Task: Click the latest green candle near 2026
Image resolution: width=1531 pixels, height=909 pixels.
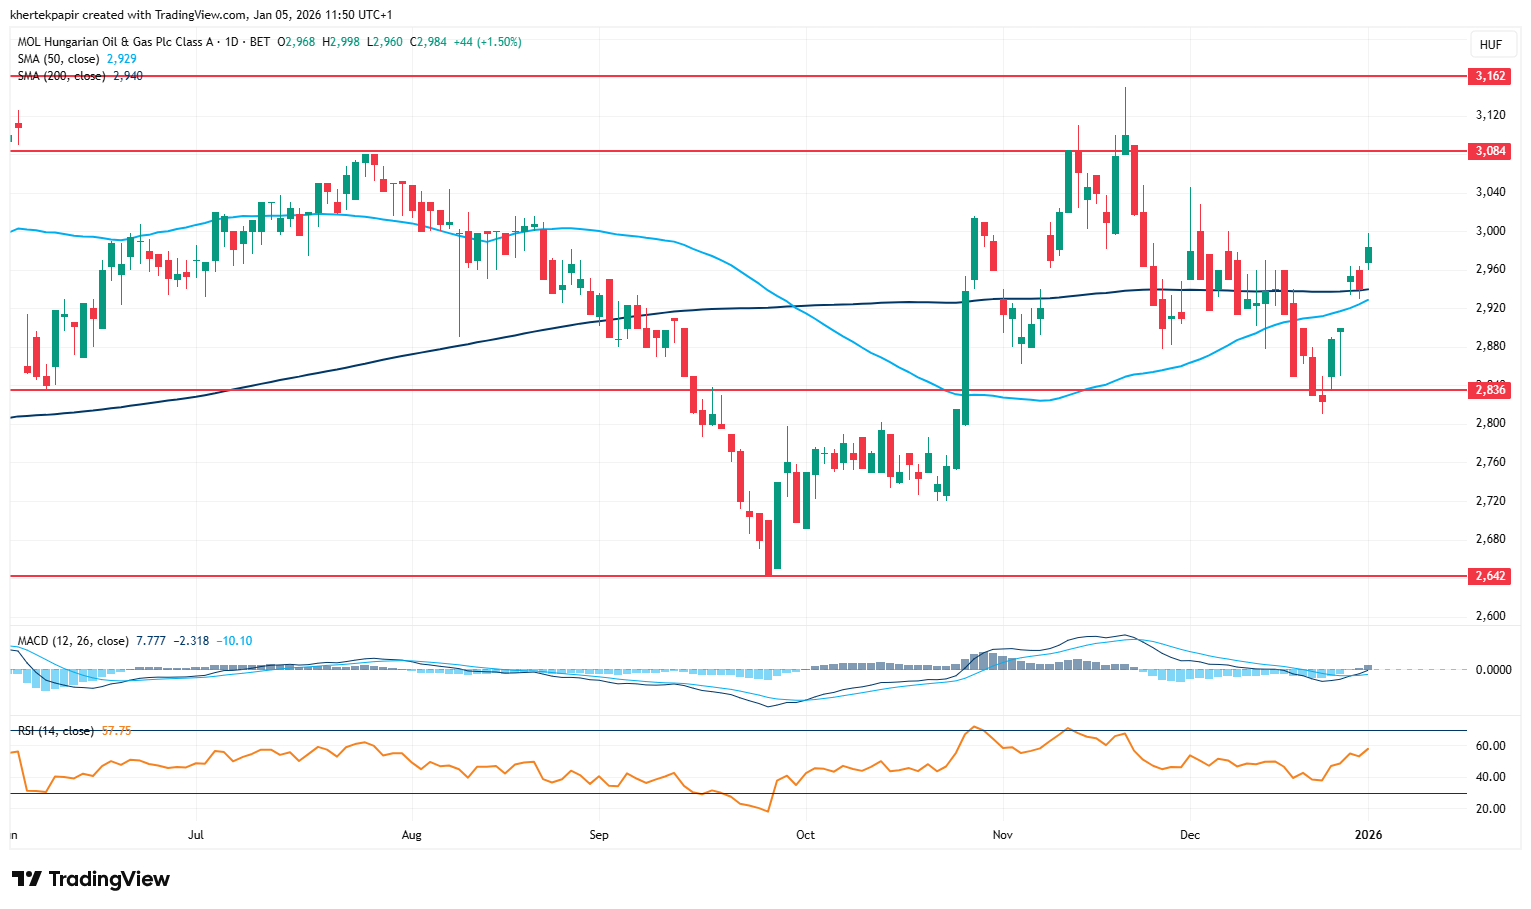Action: [x=1368, y=255]
